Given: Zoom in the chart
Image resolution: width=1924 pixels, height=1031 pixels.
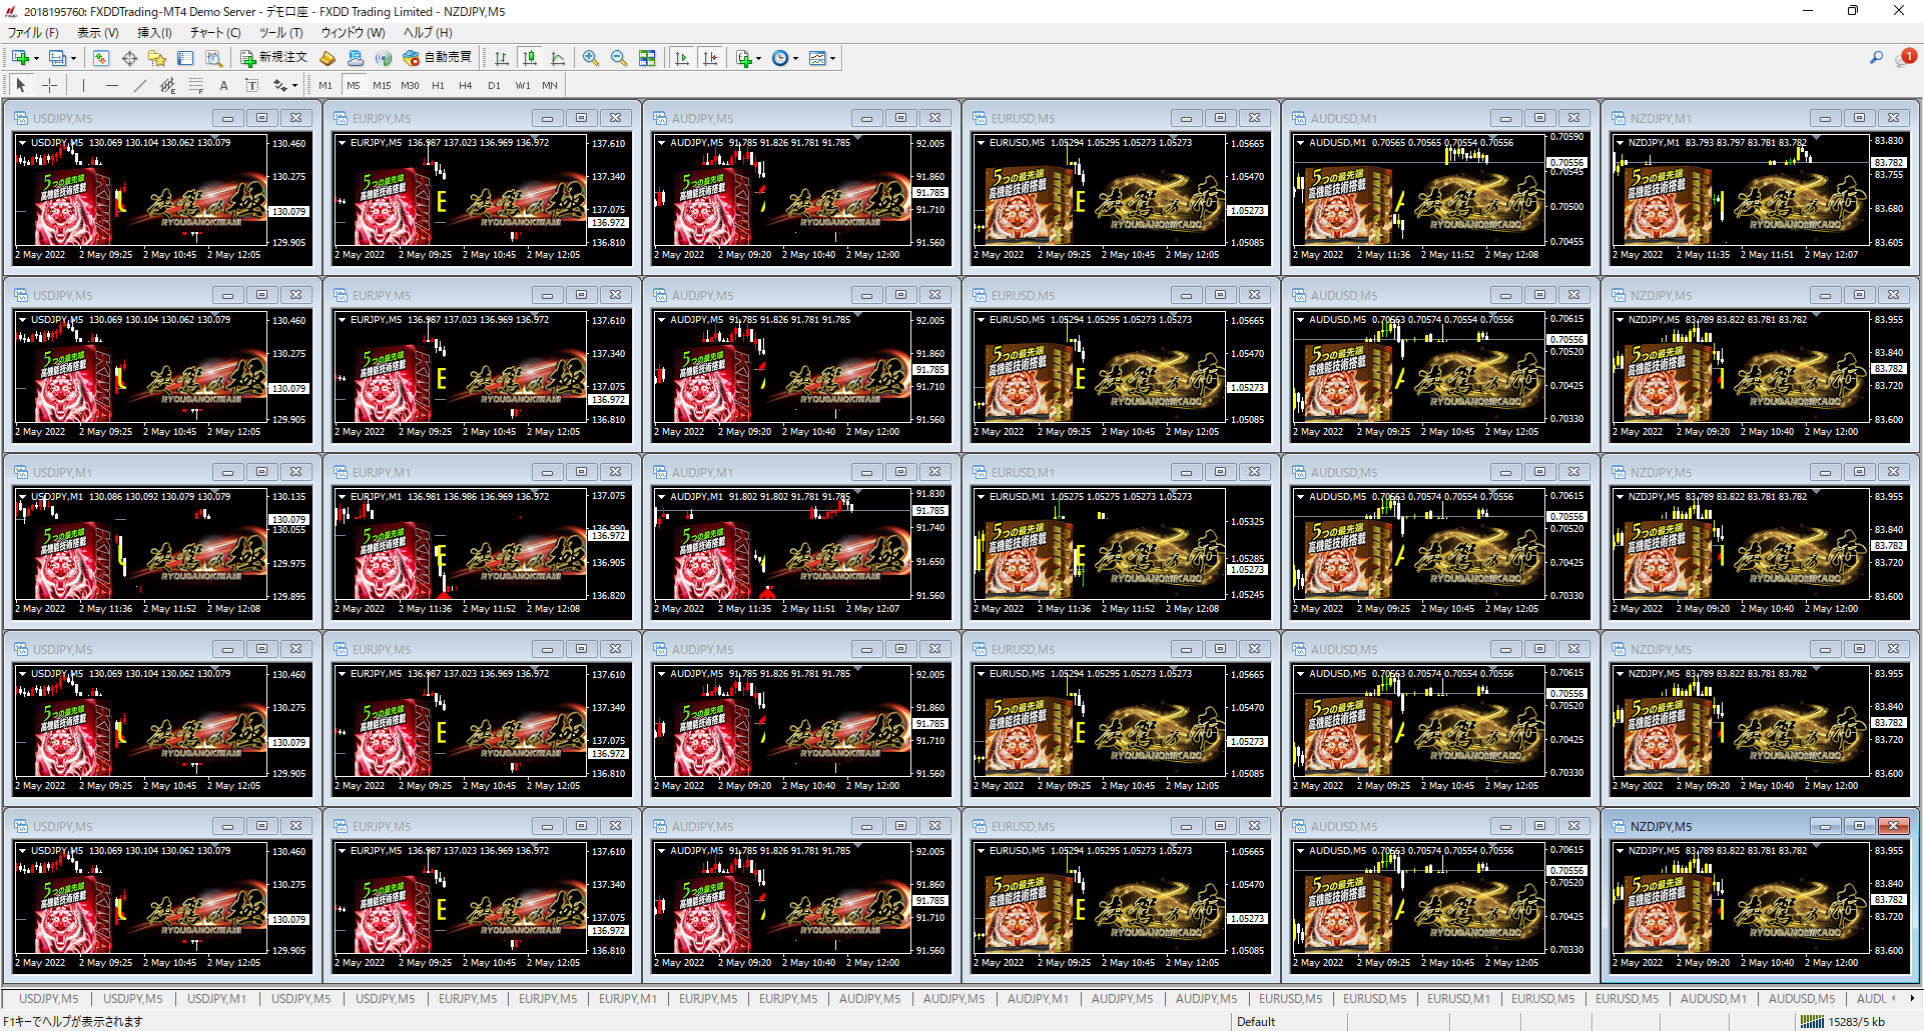Looking at the screenshot, I should coord(591,58).
